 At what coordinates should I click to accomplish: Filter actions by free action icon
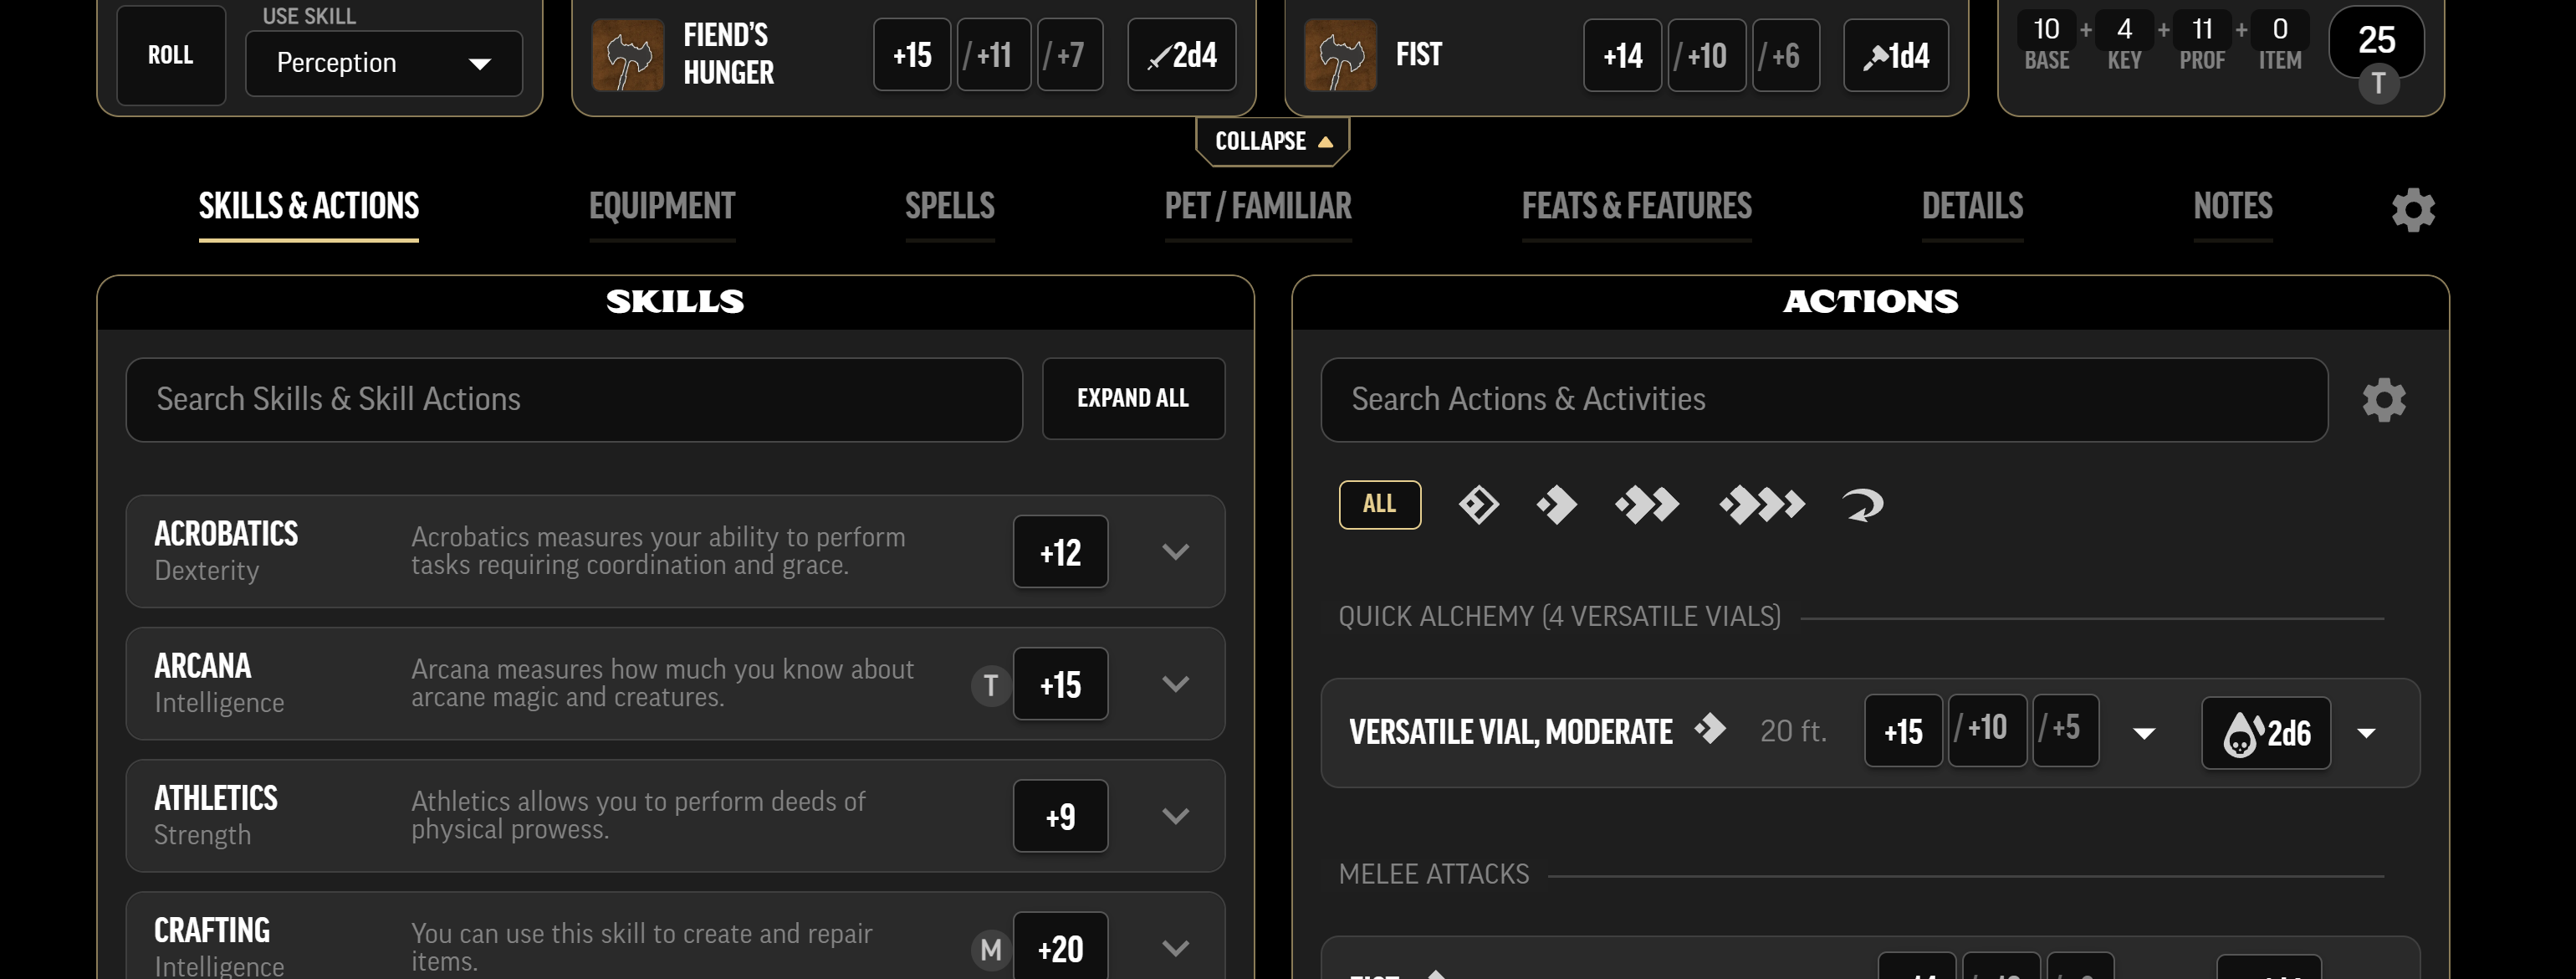coord(1478,505)
